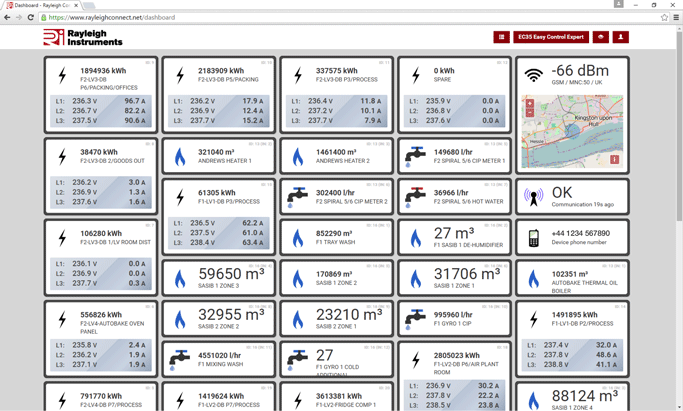Image resolution: width=683 pixels, height=411 pixels.
Task: Click the 995960 l/hr reading
Action: 453,315
